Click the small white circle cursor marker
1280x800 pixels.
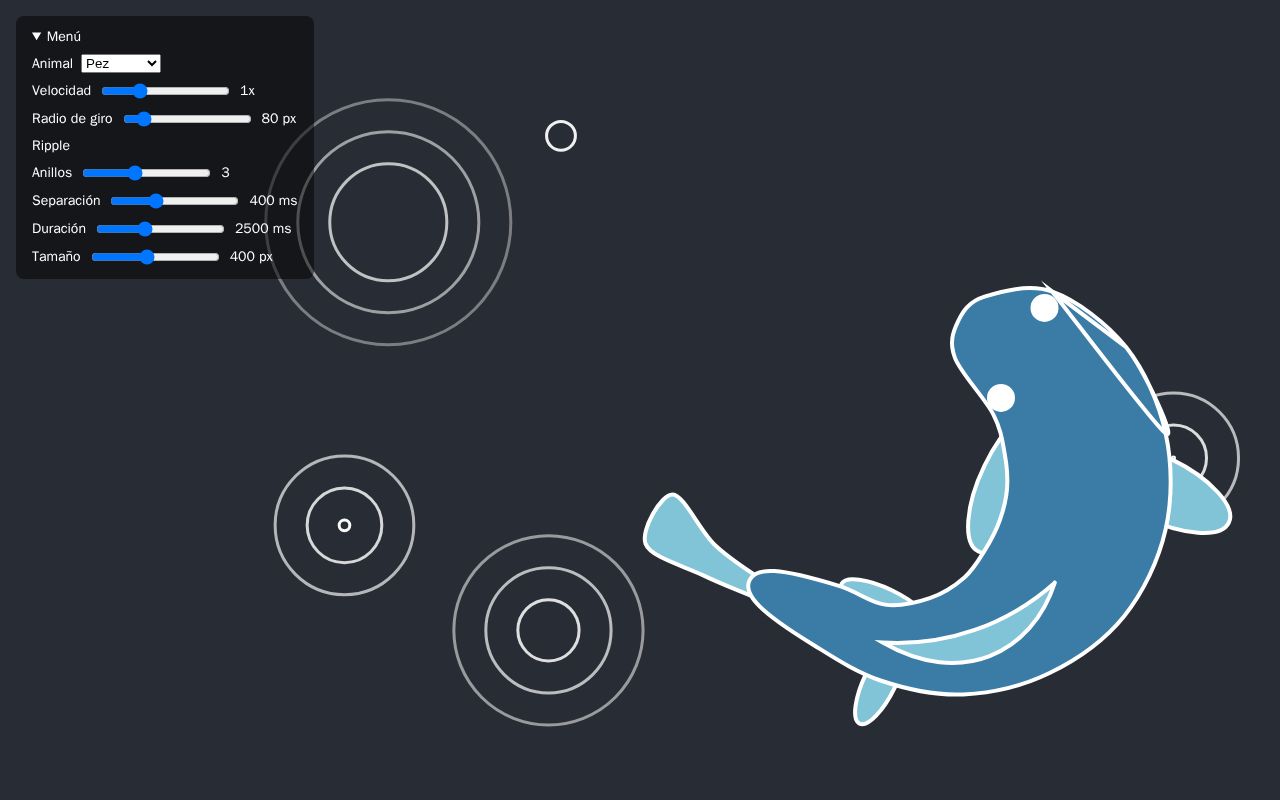pos(561,136)
